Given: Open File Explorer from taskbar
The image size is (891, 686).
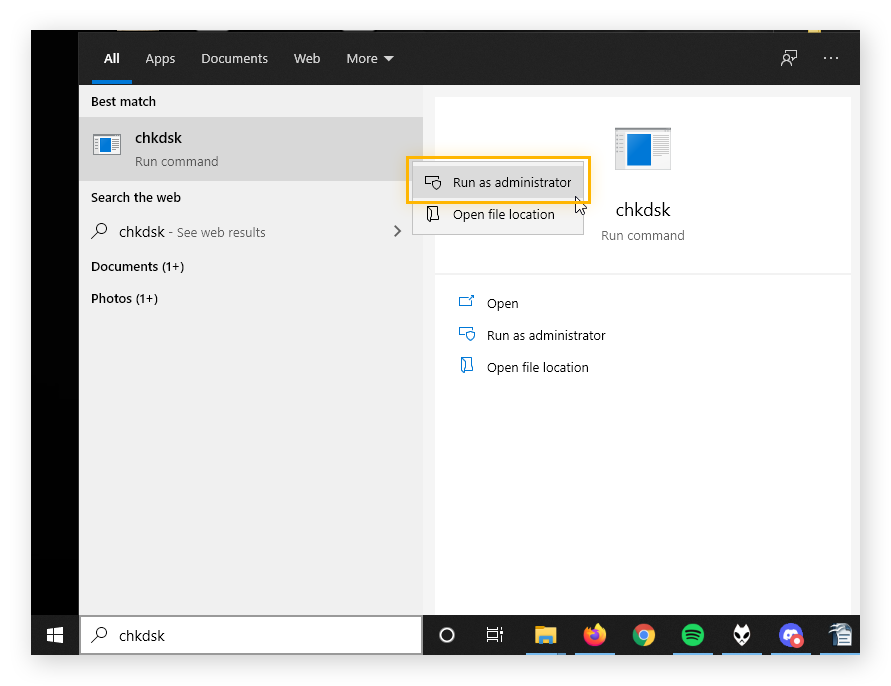Looking at the screenshot, I should tap(545, 635).
